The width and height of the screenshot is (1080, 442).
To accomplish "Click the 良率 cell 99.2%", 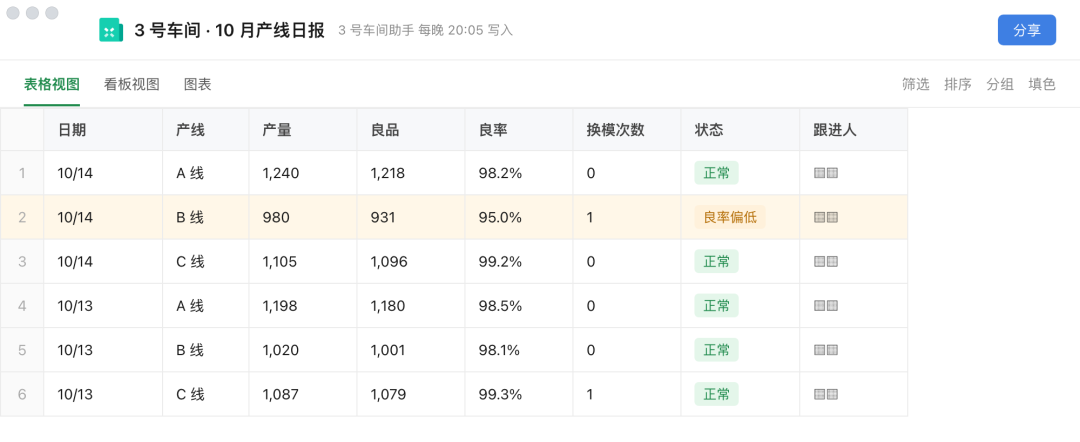I will click(519, 262).
